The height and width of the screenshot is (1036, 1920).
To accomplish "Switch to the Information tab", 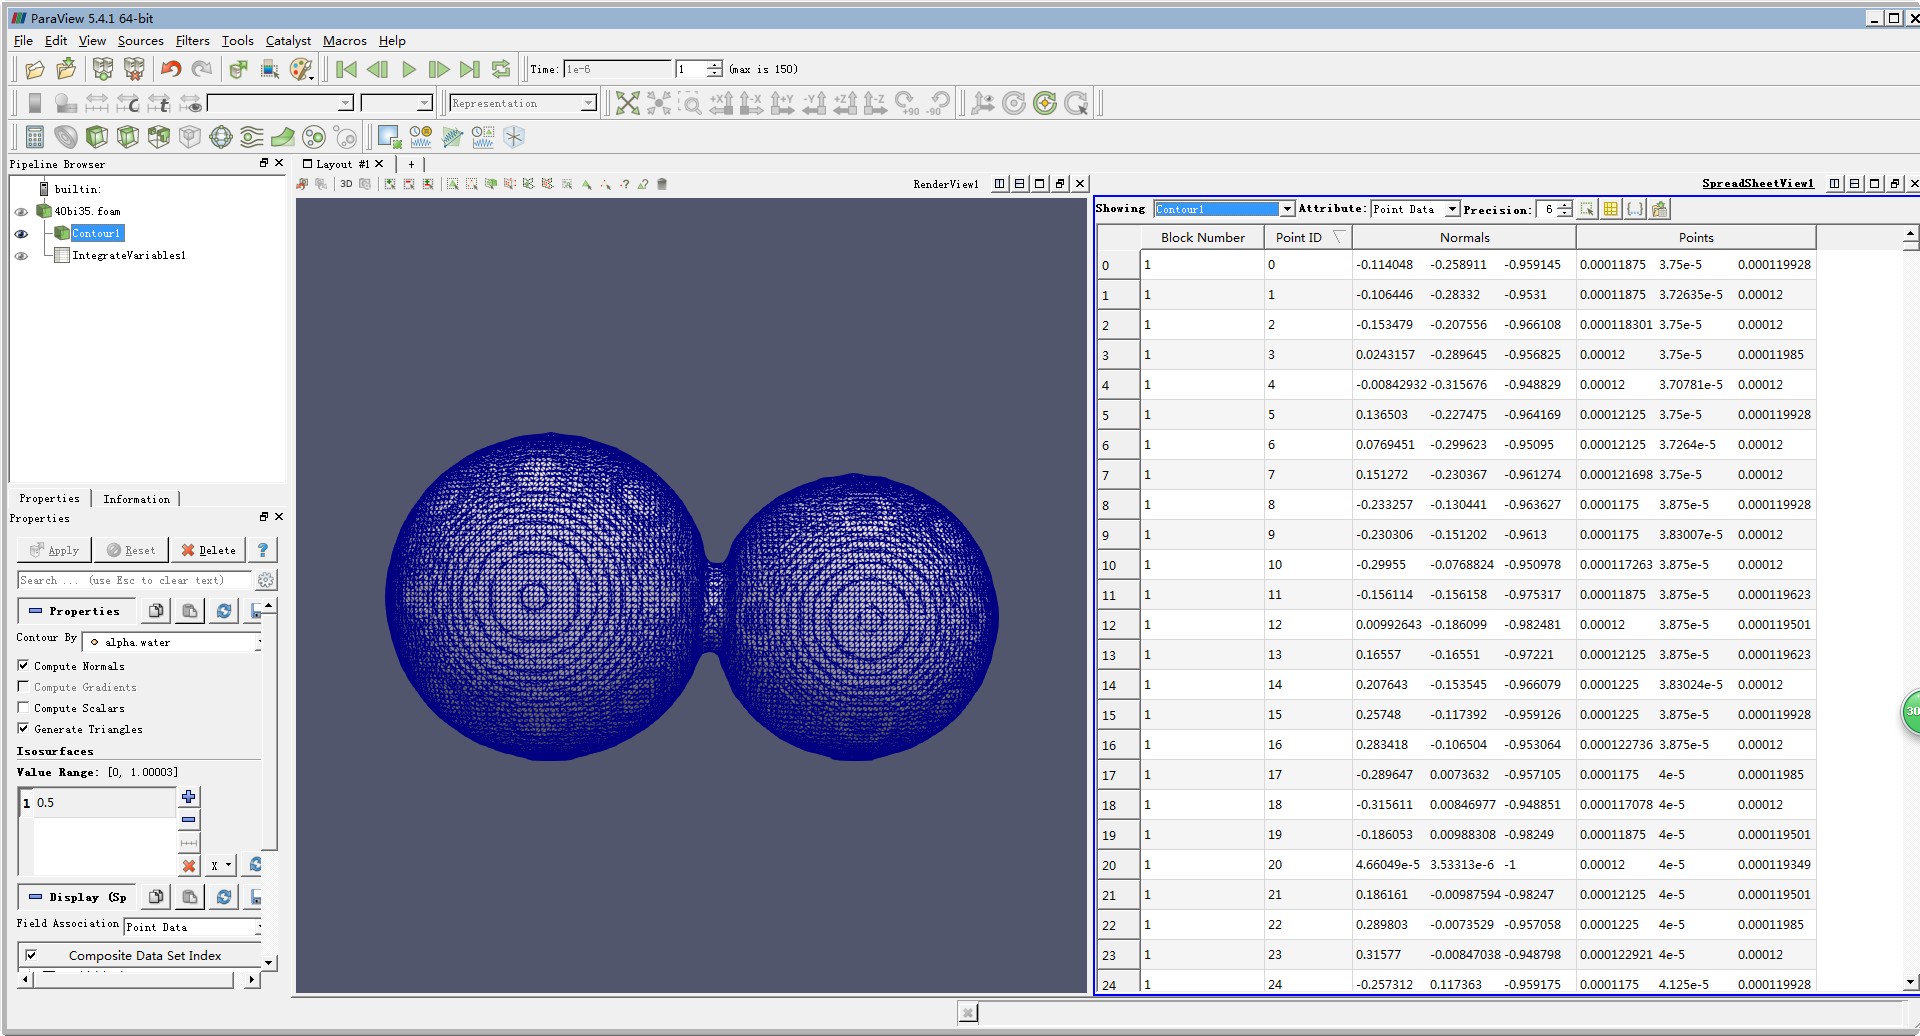I will tap(136, 499).
